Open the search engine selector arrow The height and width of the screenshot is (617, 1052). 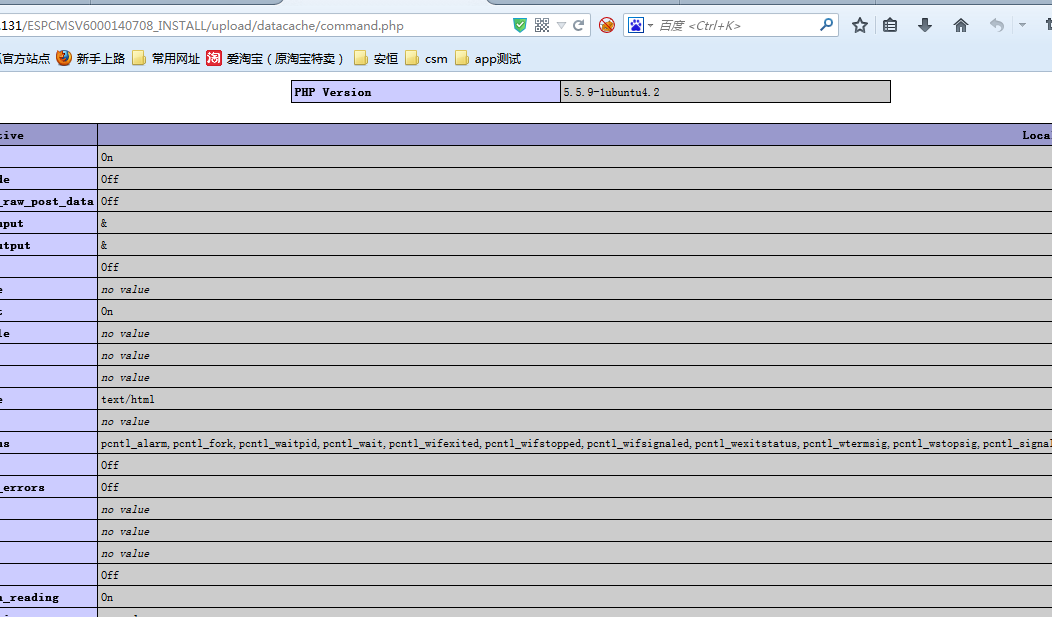click(650, 25)
